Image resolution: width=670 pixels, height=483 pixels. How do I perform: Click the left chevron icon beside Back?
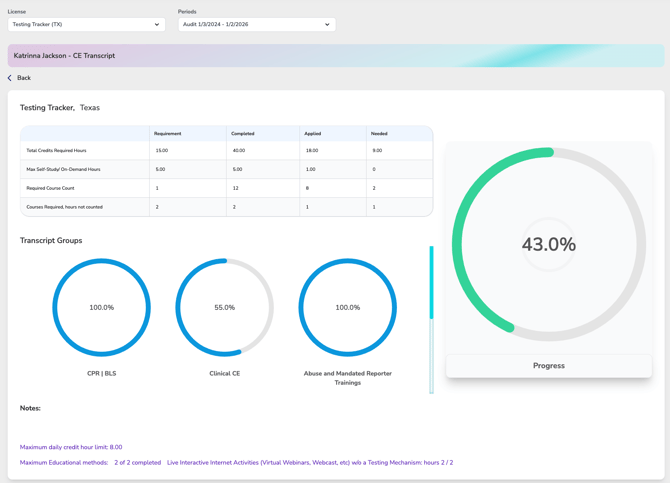coord(10,78)
